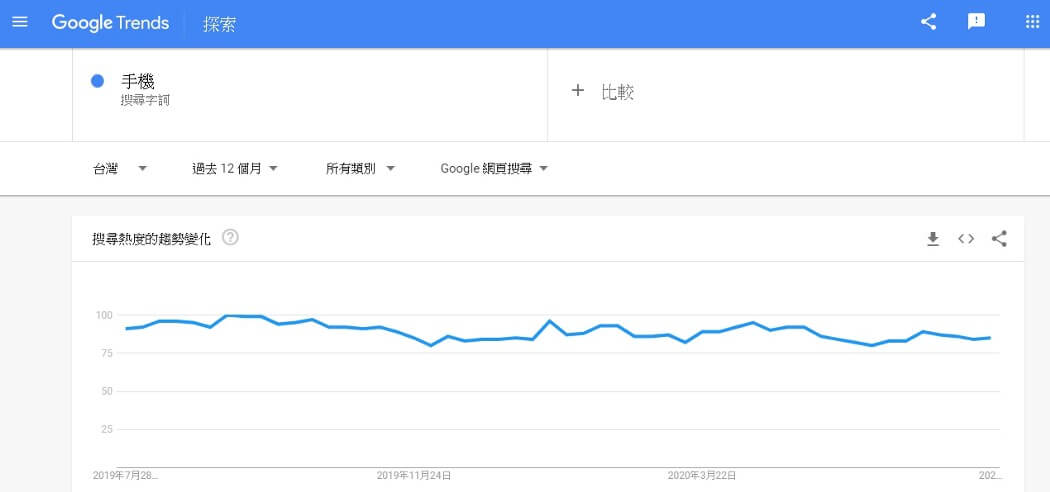Image resolution: width=1050 pixels, height=492 pixels.
Task: Open the Google apps grid
Action: click(1032, 22)
